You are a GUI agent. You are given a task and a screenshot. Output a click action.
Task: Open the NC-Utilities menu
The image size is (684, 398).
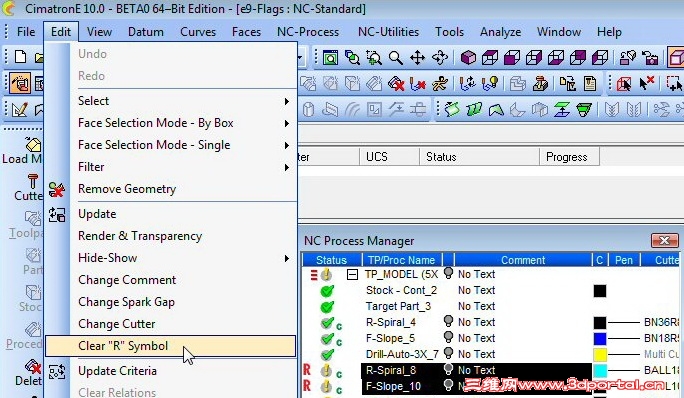tap(388, 32)
